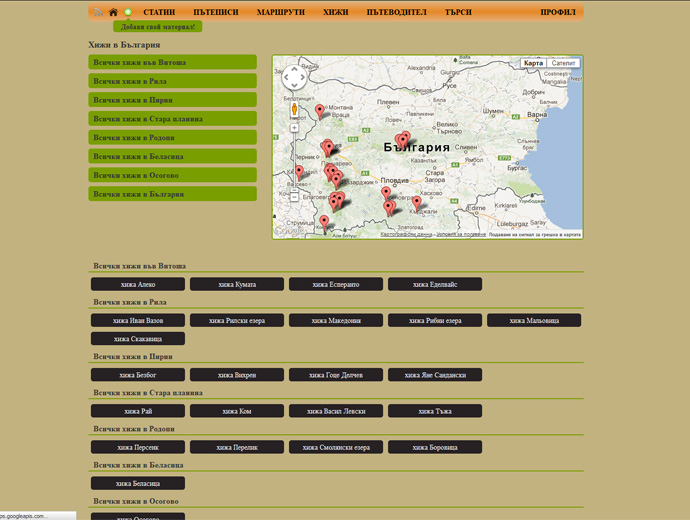Open хижа Боровица
The width and height of the screenshot is (690, 520).
click(x=435, y=447)
